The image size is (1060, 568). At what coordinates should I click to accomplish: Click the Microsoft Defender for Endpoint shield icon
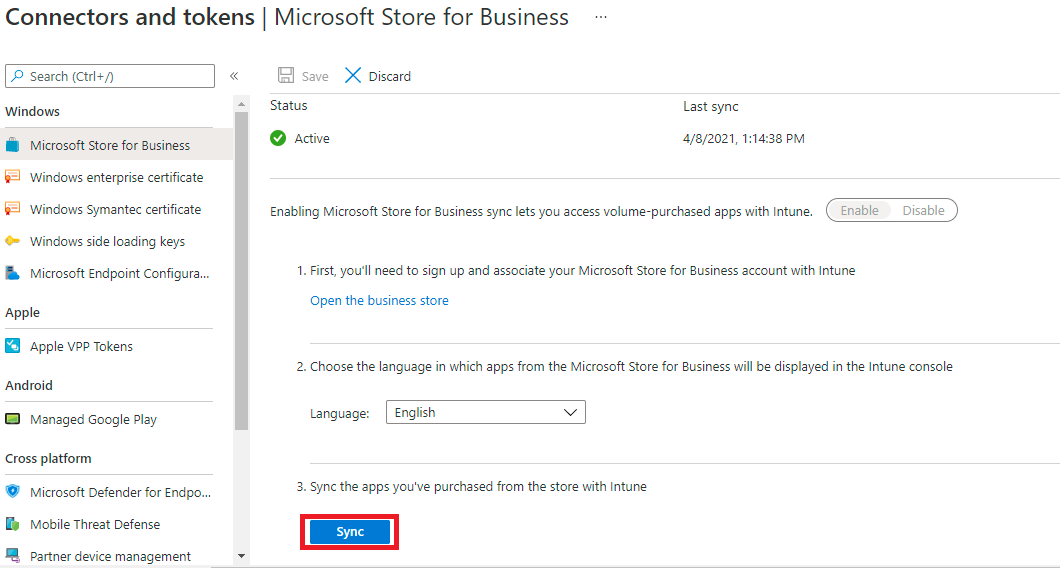pyautogui.click(x=12, y=492)
